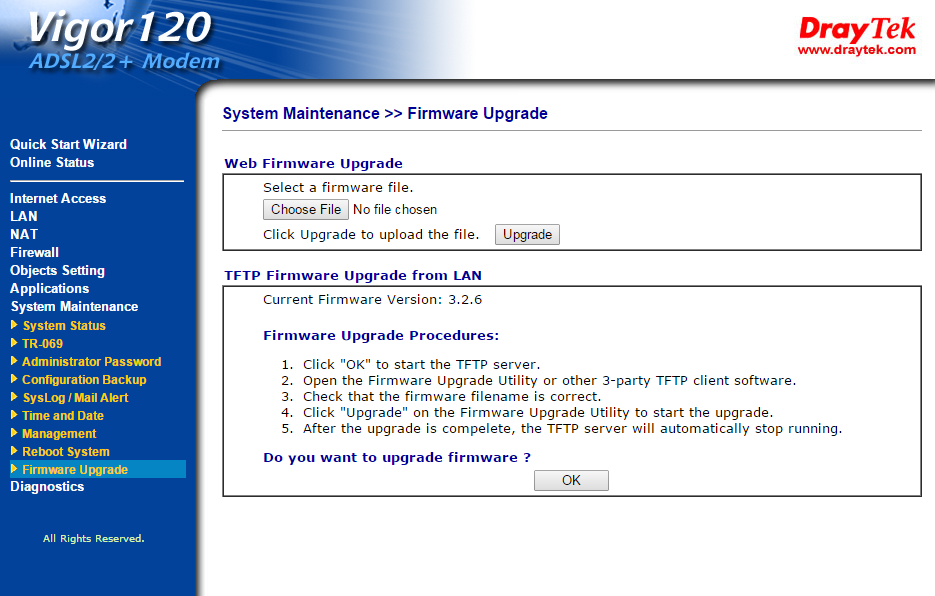Viewport: 935px width, 596px height.
Task: Click 'Select a firmware file.' text
Action: point(338,187)
